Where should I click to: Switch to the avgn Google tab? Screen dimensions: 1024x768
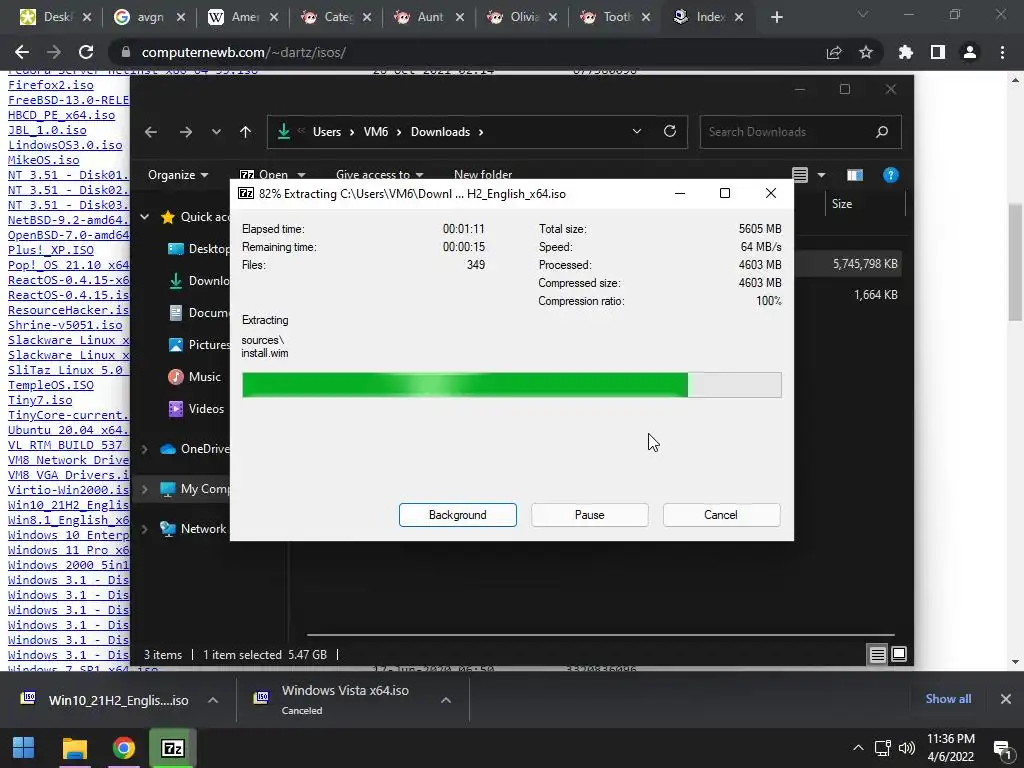tap(150, 17)
